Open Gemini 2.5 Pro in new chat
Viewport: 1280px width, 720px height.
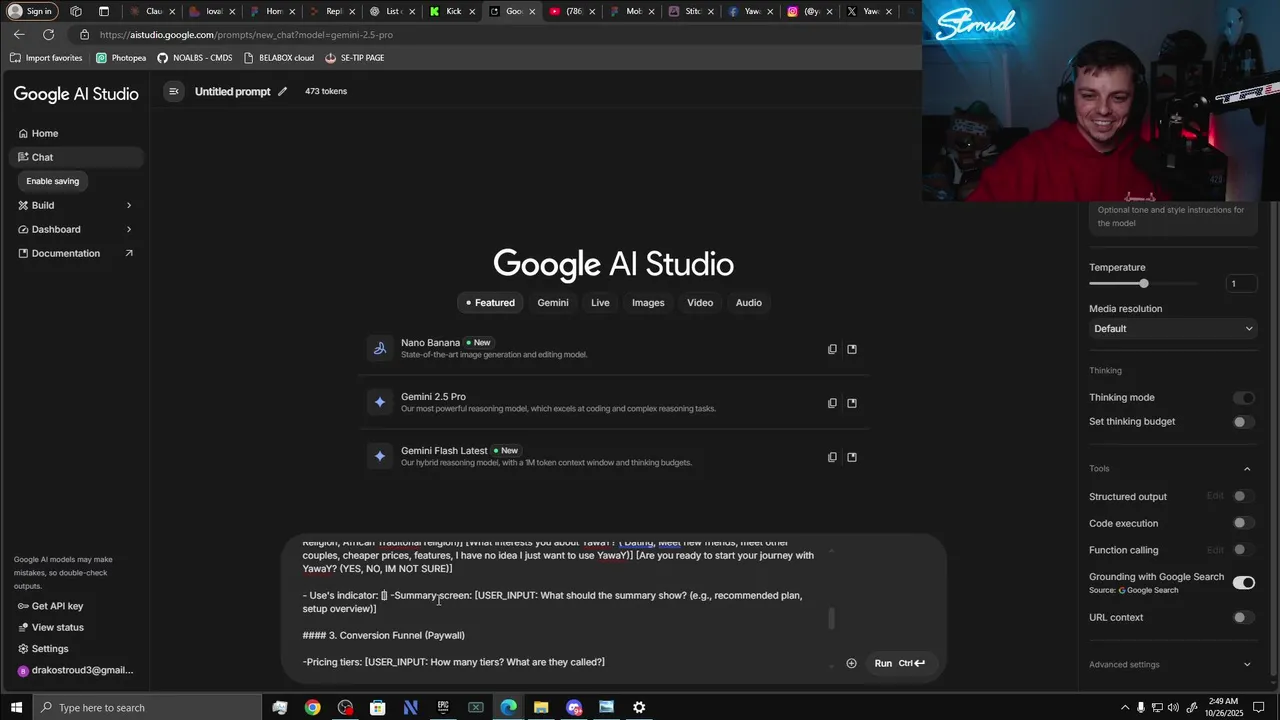[852, 403]
